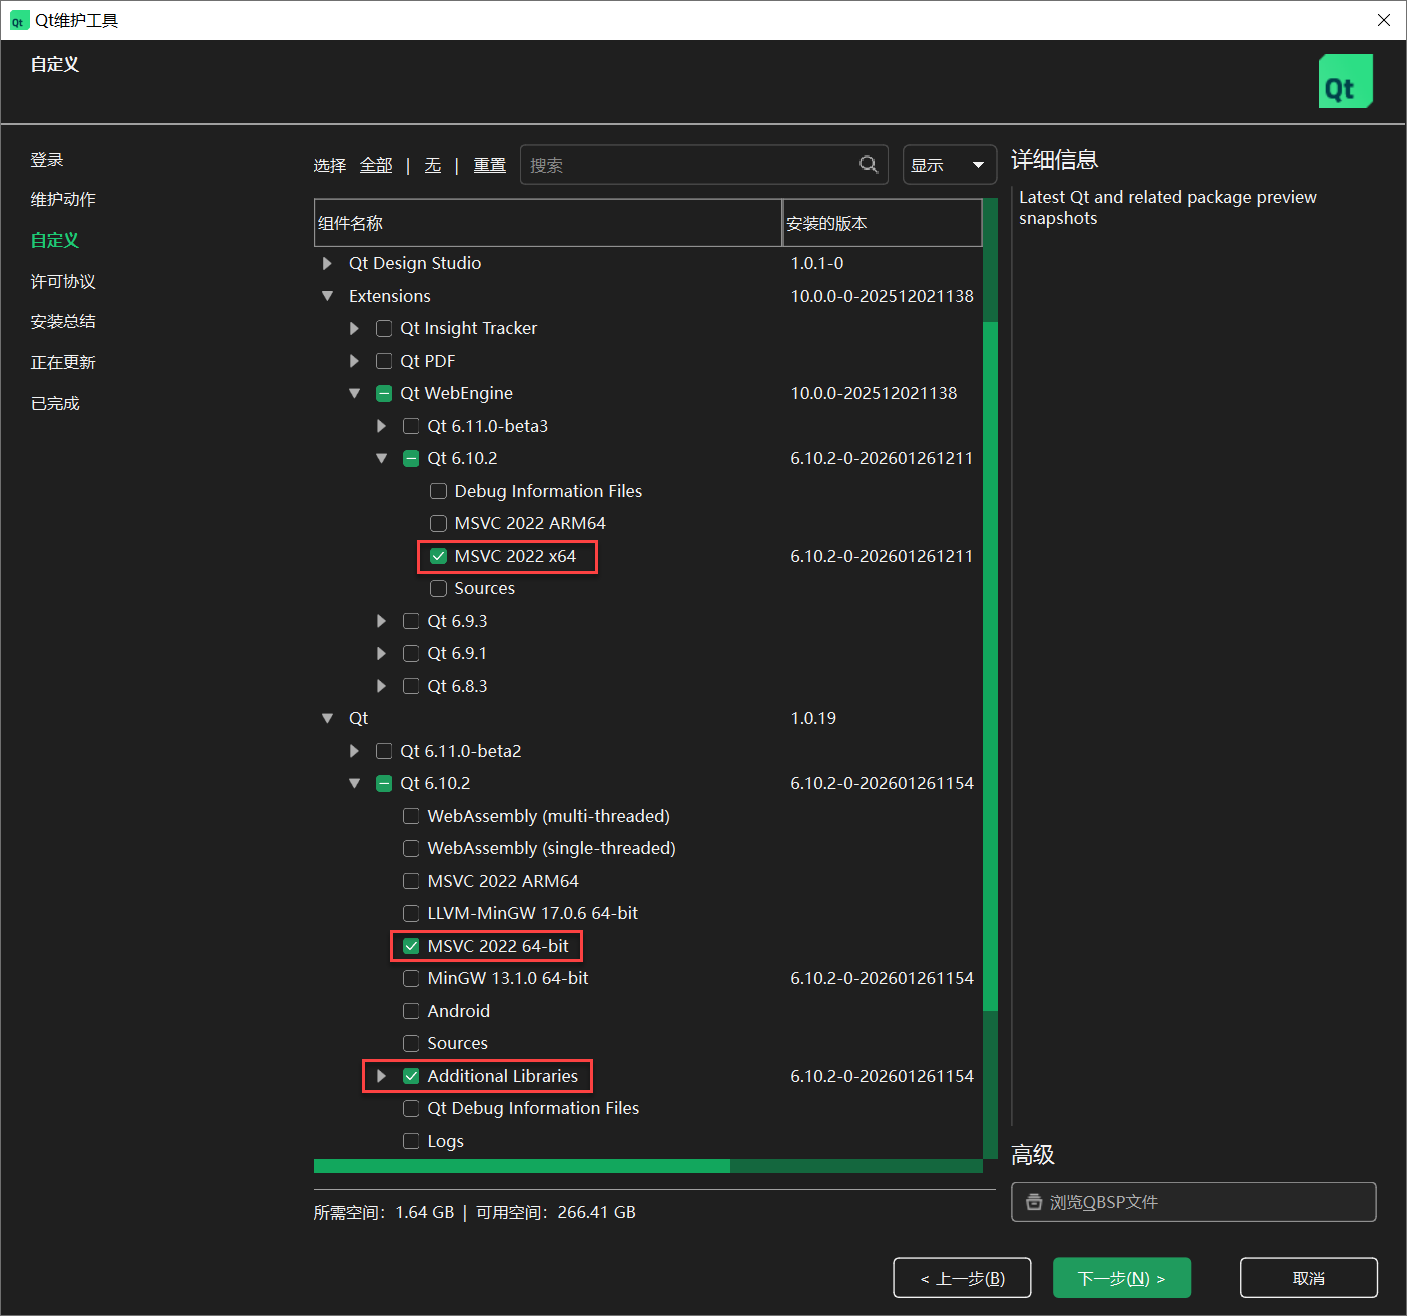Click the 全部 select-all link
The height and width of the screenshot is (1316, 1407).
tap(376, 165)
